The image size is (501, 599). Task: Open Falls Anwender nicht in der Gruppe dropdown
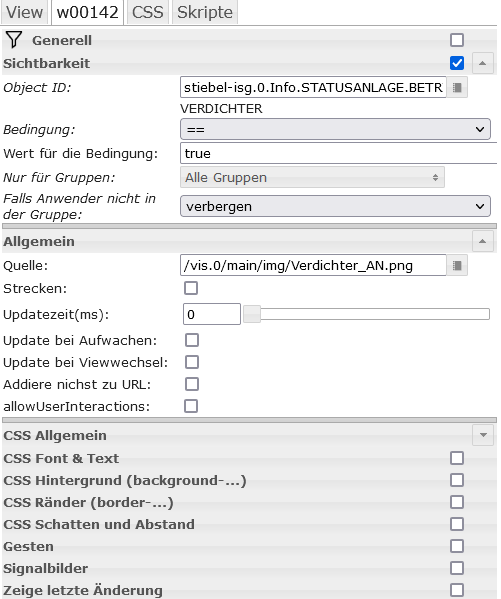(x=335, y=206)
